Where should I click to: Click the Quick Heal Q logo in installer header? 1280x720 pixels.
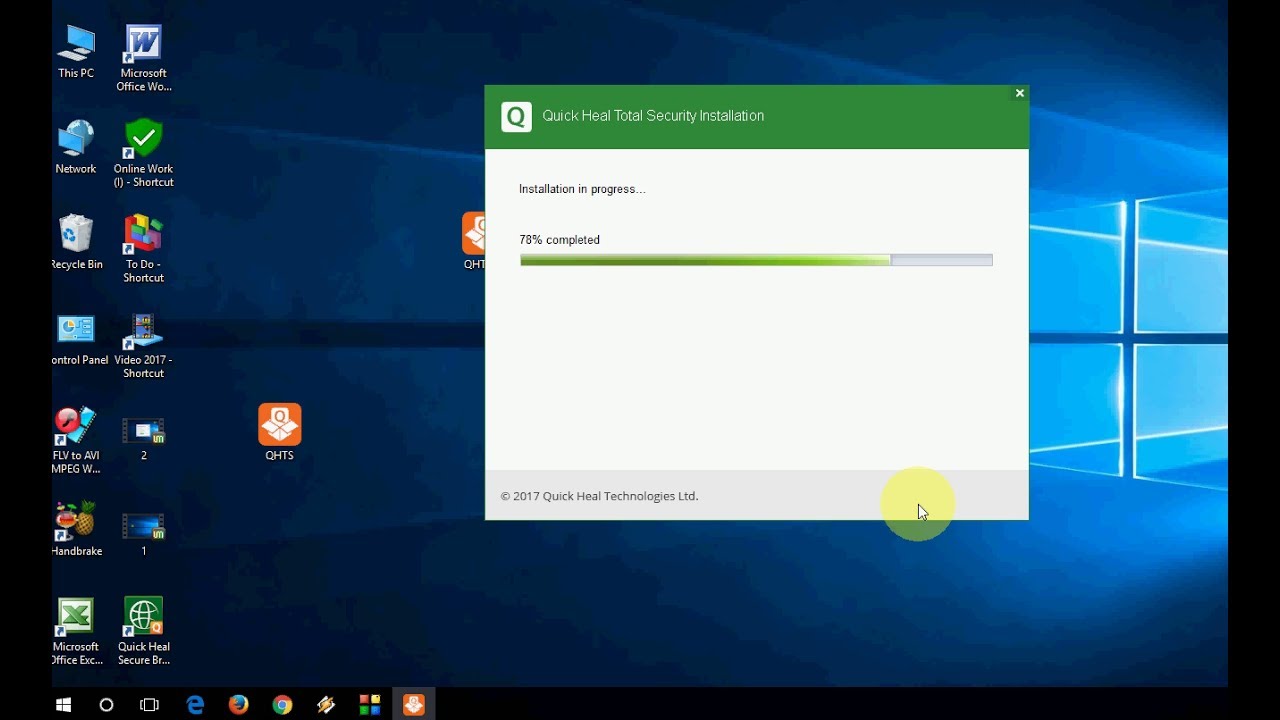tap(516, 117)
